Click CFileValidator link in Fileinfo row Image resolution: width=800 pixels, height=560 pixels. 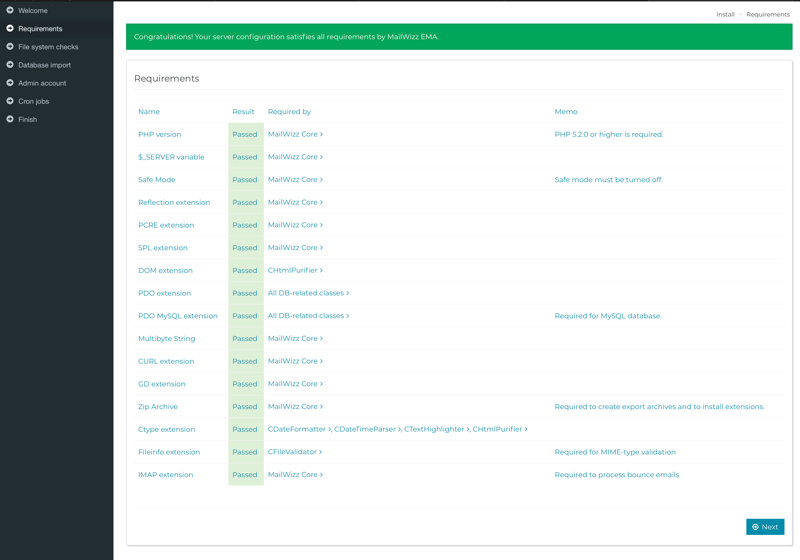[294, 452]
